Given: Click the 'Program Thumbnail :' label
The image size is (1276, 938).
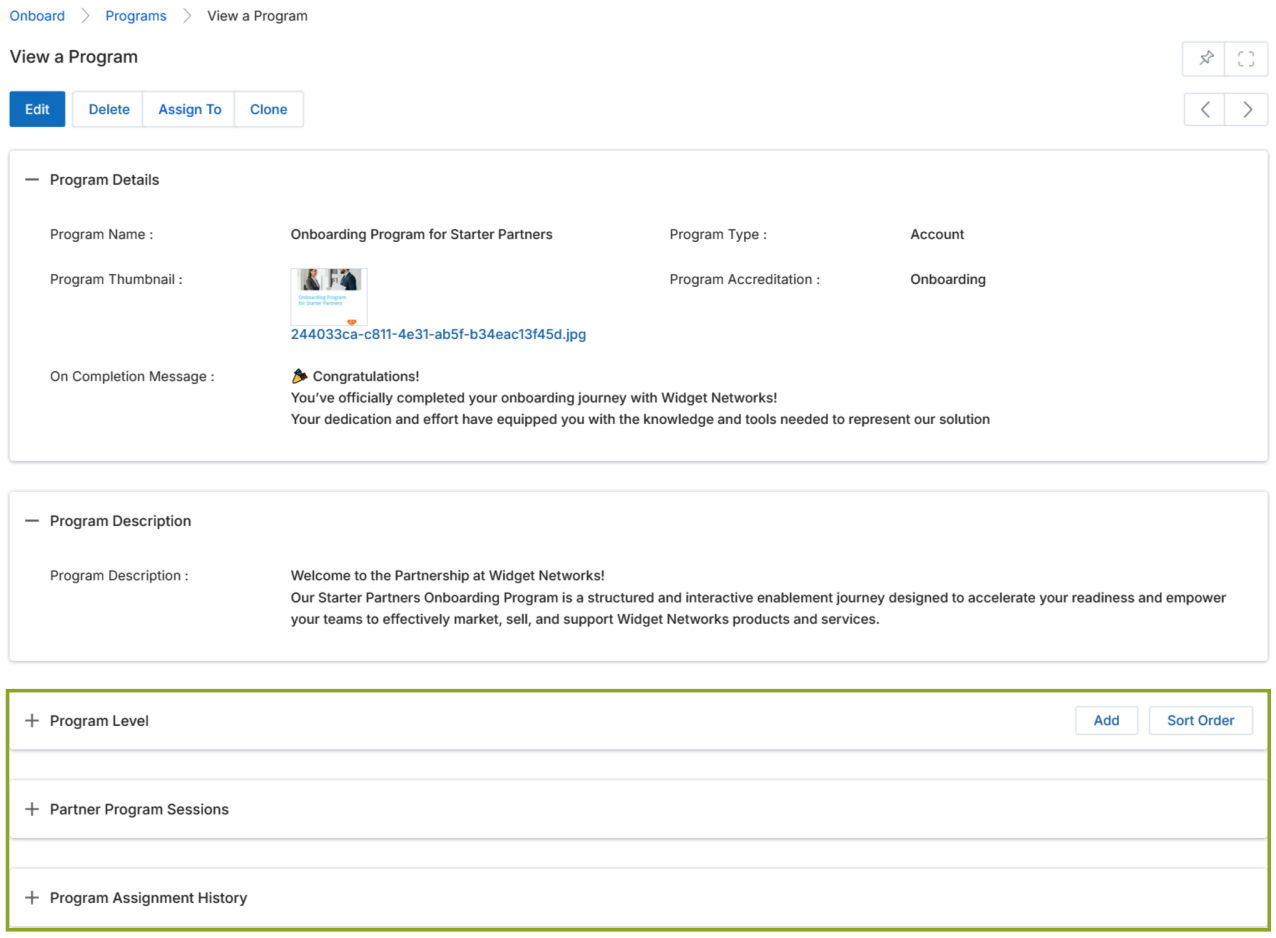Looking at the screenshot, I should click(116, 279).
